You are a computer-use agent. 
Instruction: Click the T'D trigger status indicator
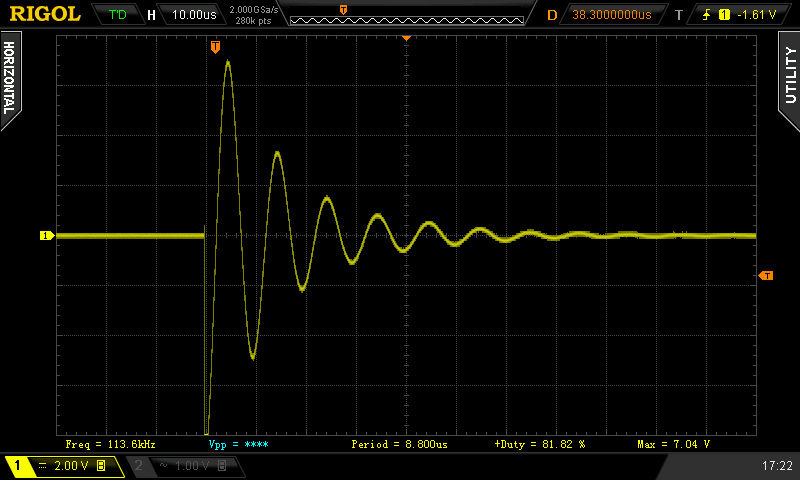click(x=118, y=14)
